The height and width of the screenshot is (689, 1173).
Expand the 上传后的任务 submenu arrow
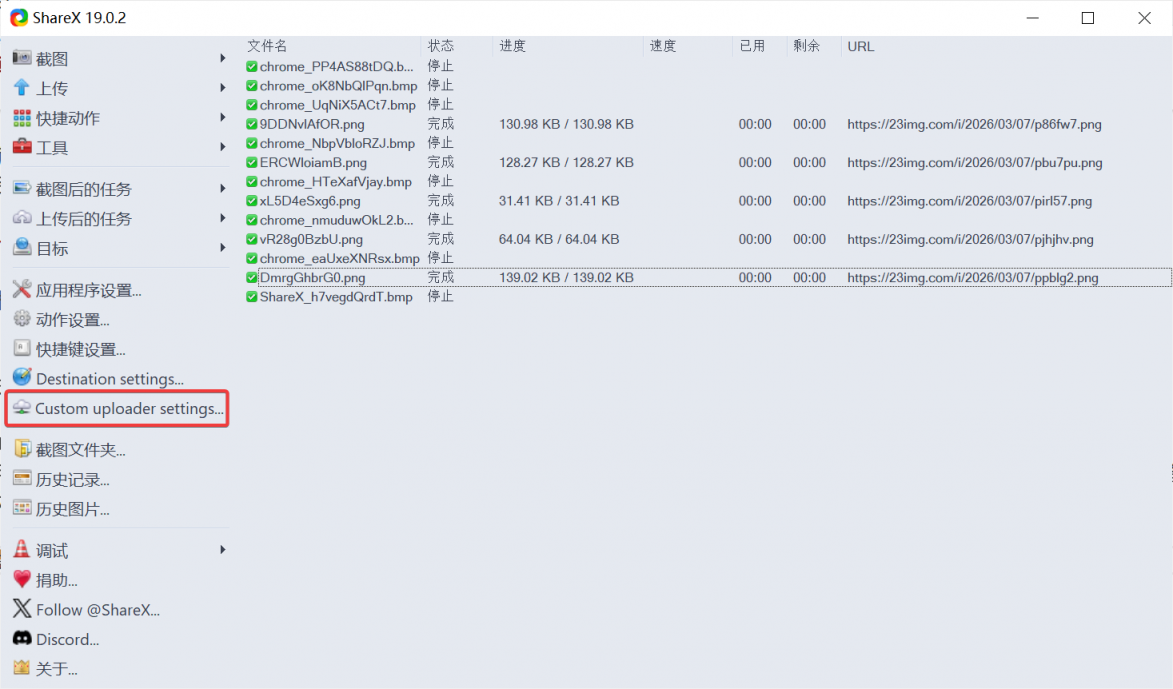pyautogui.click(x=222, y=218)
